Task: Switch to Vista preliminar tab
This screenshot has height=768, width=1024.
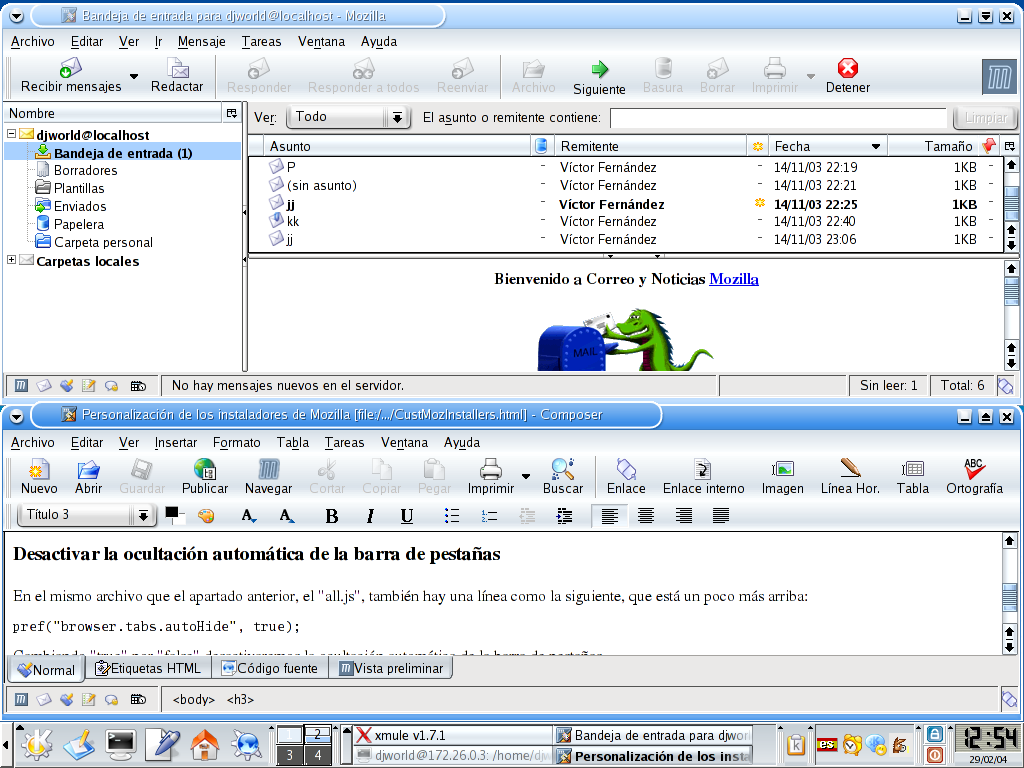Action: pos(391,668)
